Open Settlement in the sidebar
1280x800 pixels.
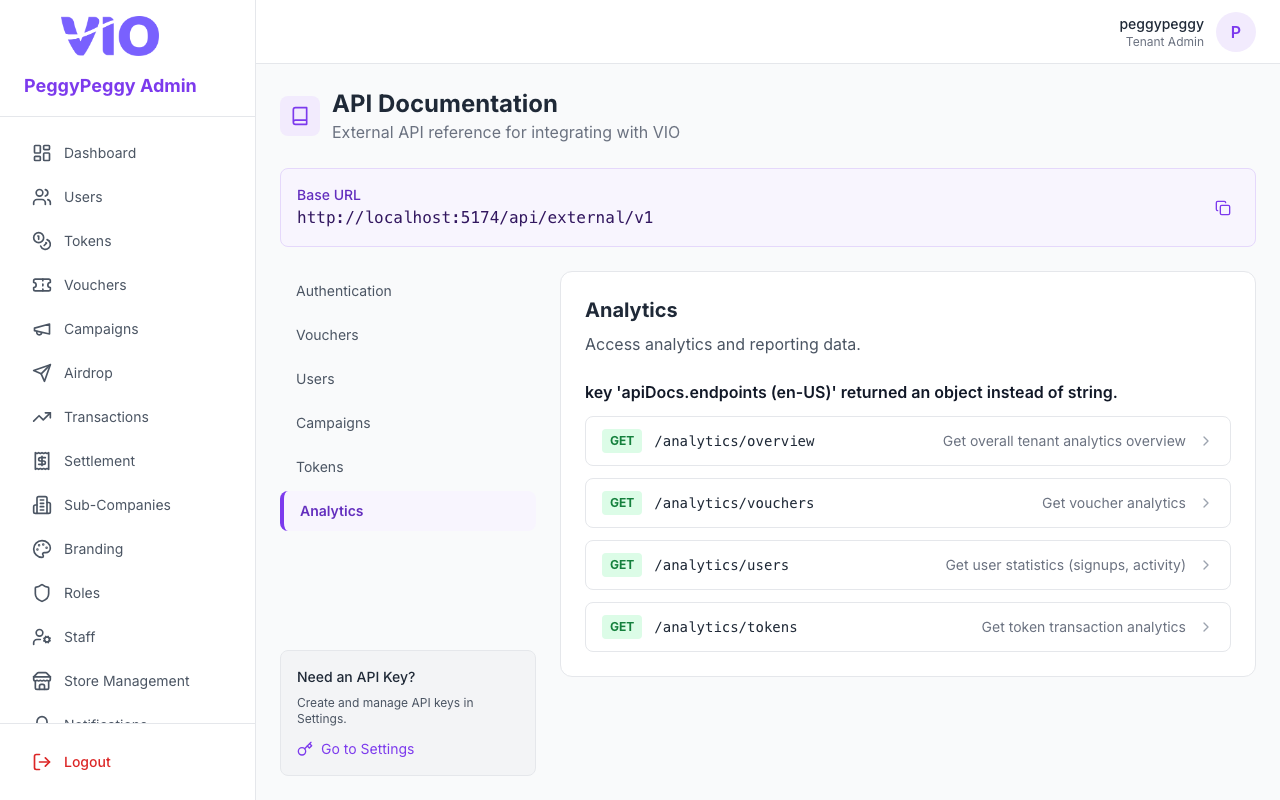(x=127, y=461)
